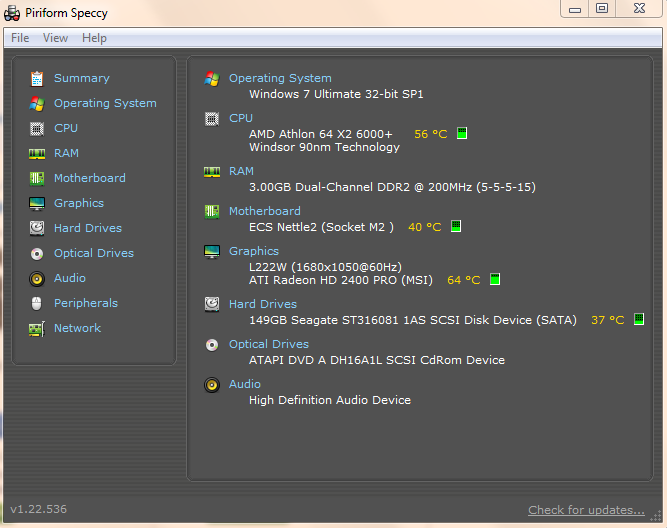Click the Peripherals mouse icon in sidebar
This screenshot has width=667, height=528.
pos(37,303)
